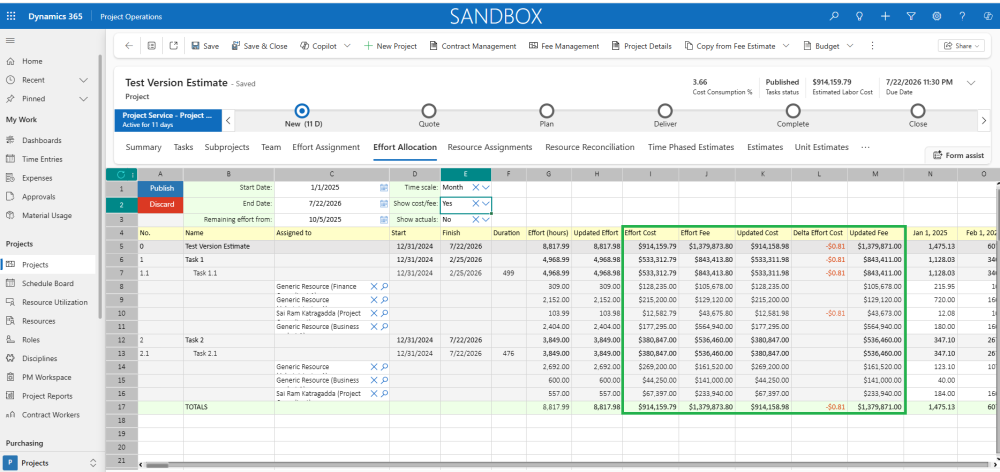Open PM Workspace in the sidebar
Image resolution: width=1000 pixels, height=472 pixels.
pyautogui.click(x=47, y=378)
